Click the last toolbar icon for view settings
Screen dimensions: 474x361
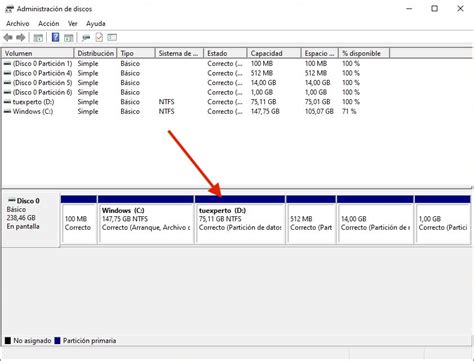pos(112,37)
